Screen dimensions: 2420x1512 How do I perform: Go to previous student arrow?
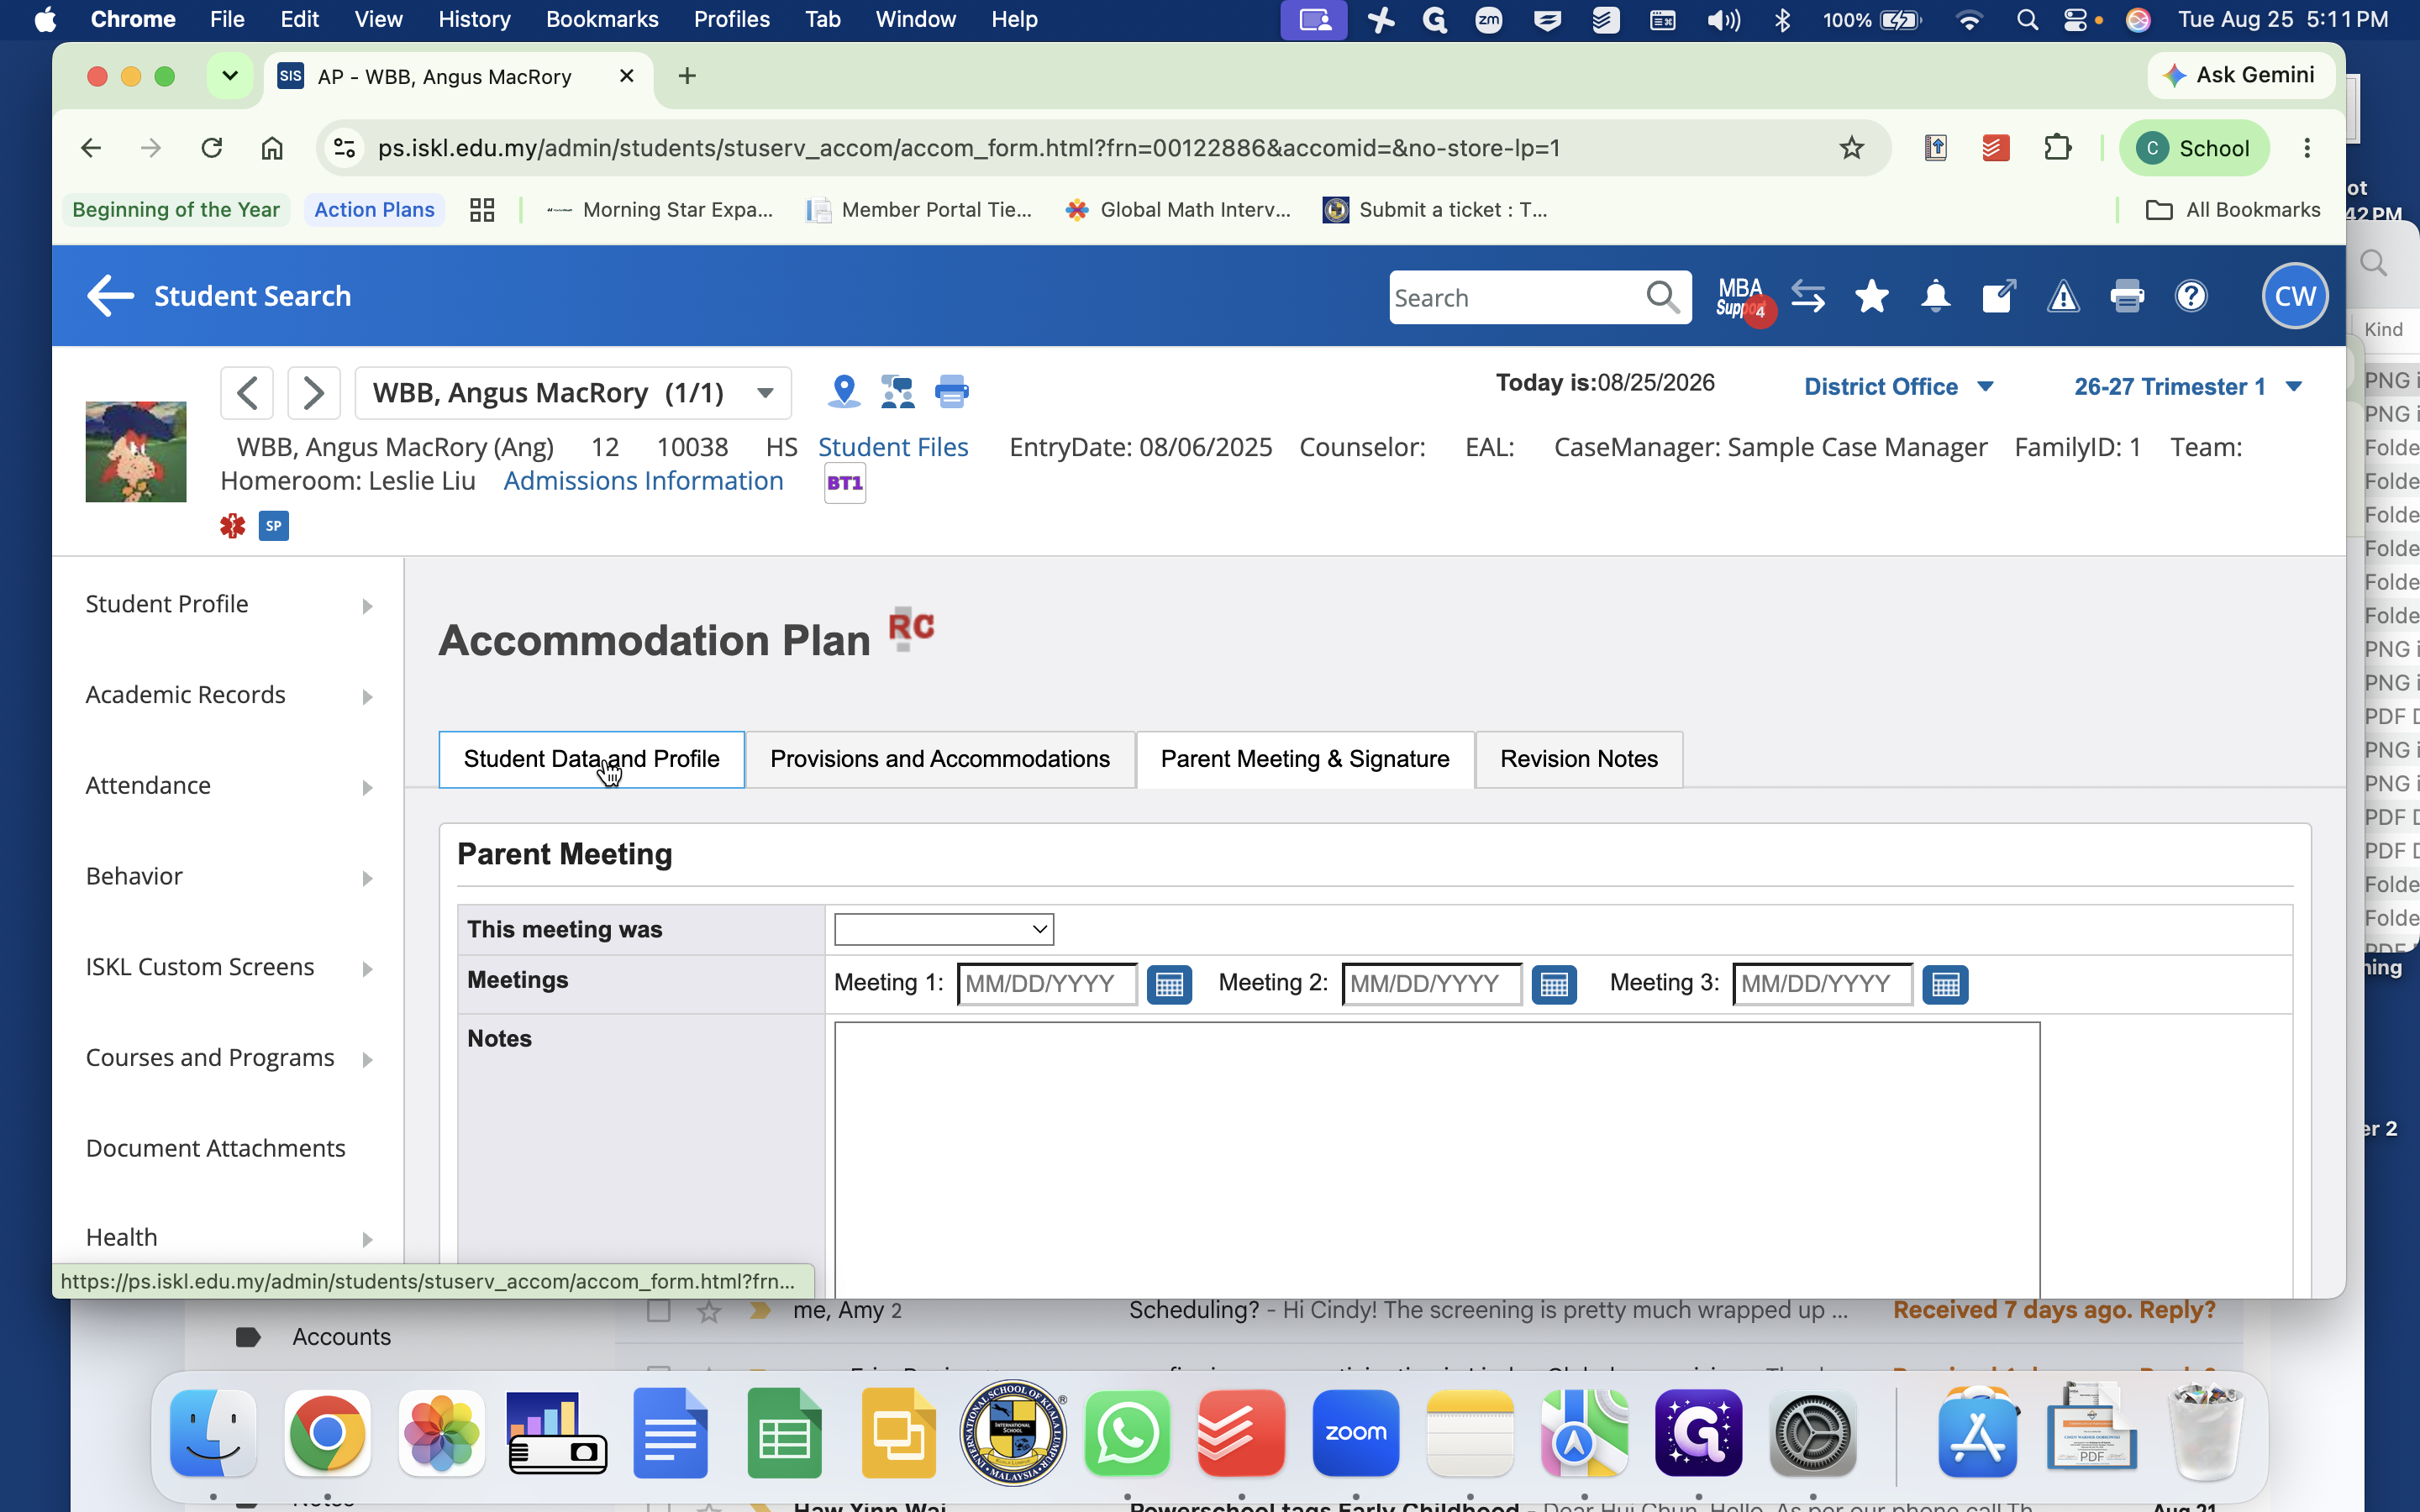[247, 393]
